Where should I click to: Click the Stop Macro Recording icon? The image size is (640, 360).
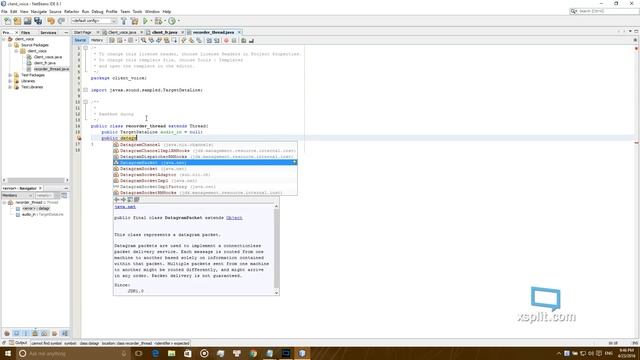pyautogui.click(x=234, y=40)
